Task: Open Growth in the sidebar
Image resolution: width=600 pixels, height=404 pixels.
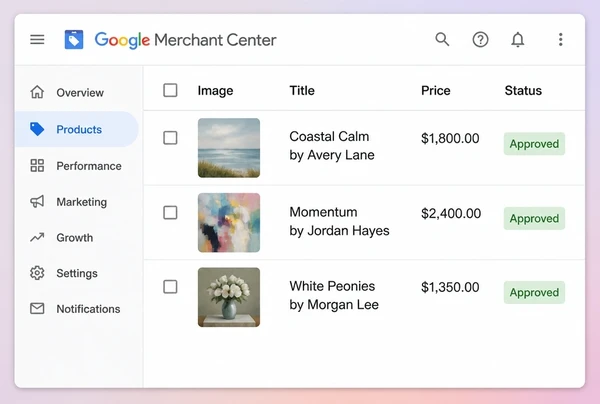Action: 75,238
